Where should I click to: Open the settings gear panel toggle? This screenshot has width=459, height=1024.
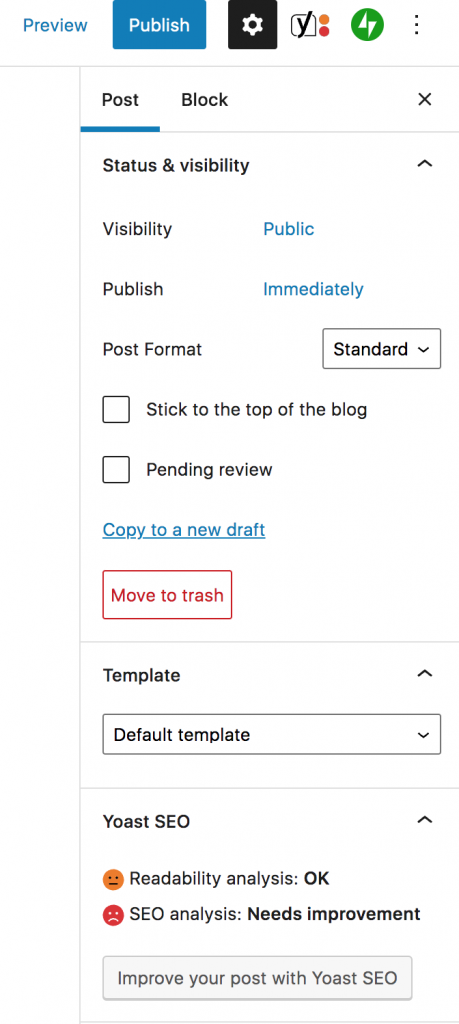252,25
